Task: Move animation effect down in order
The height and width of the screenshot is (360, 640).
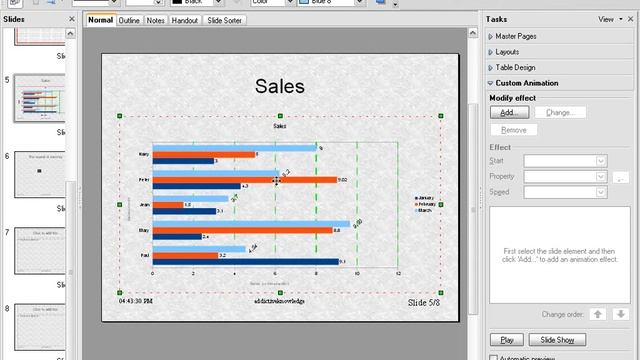Action: (x=621, y=314)
